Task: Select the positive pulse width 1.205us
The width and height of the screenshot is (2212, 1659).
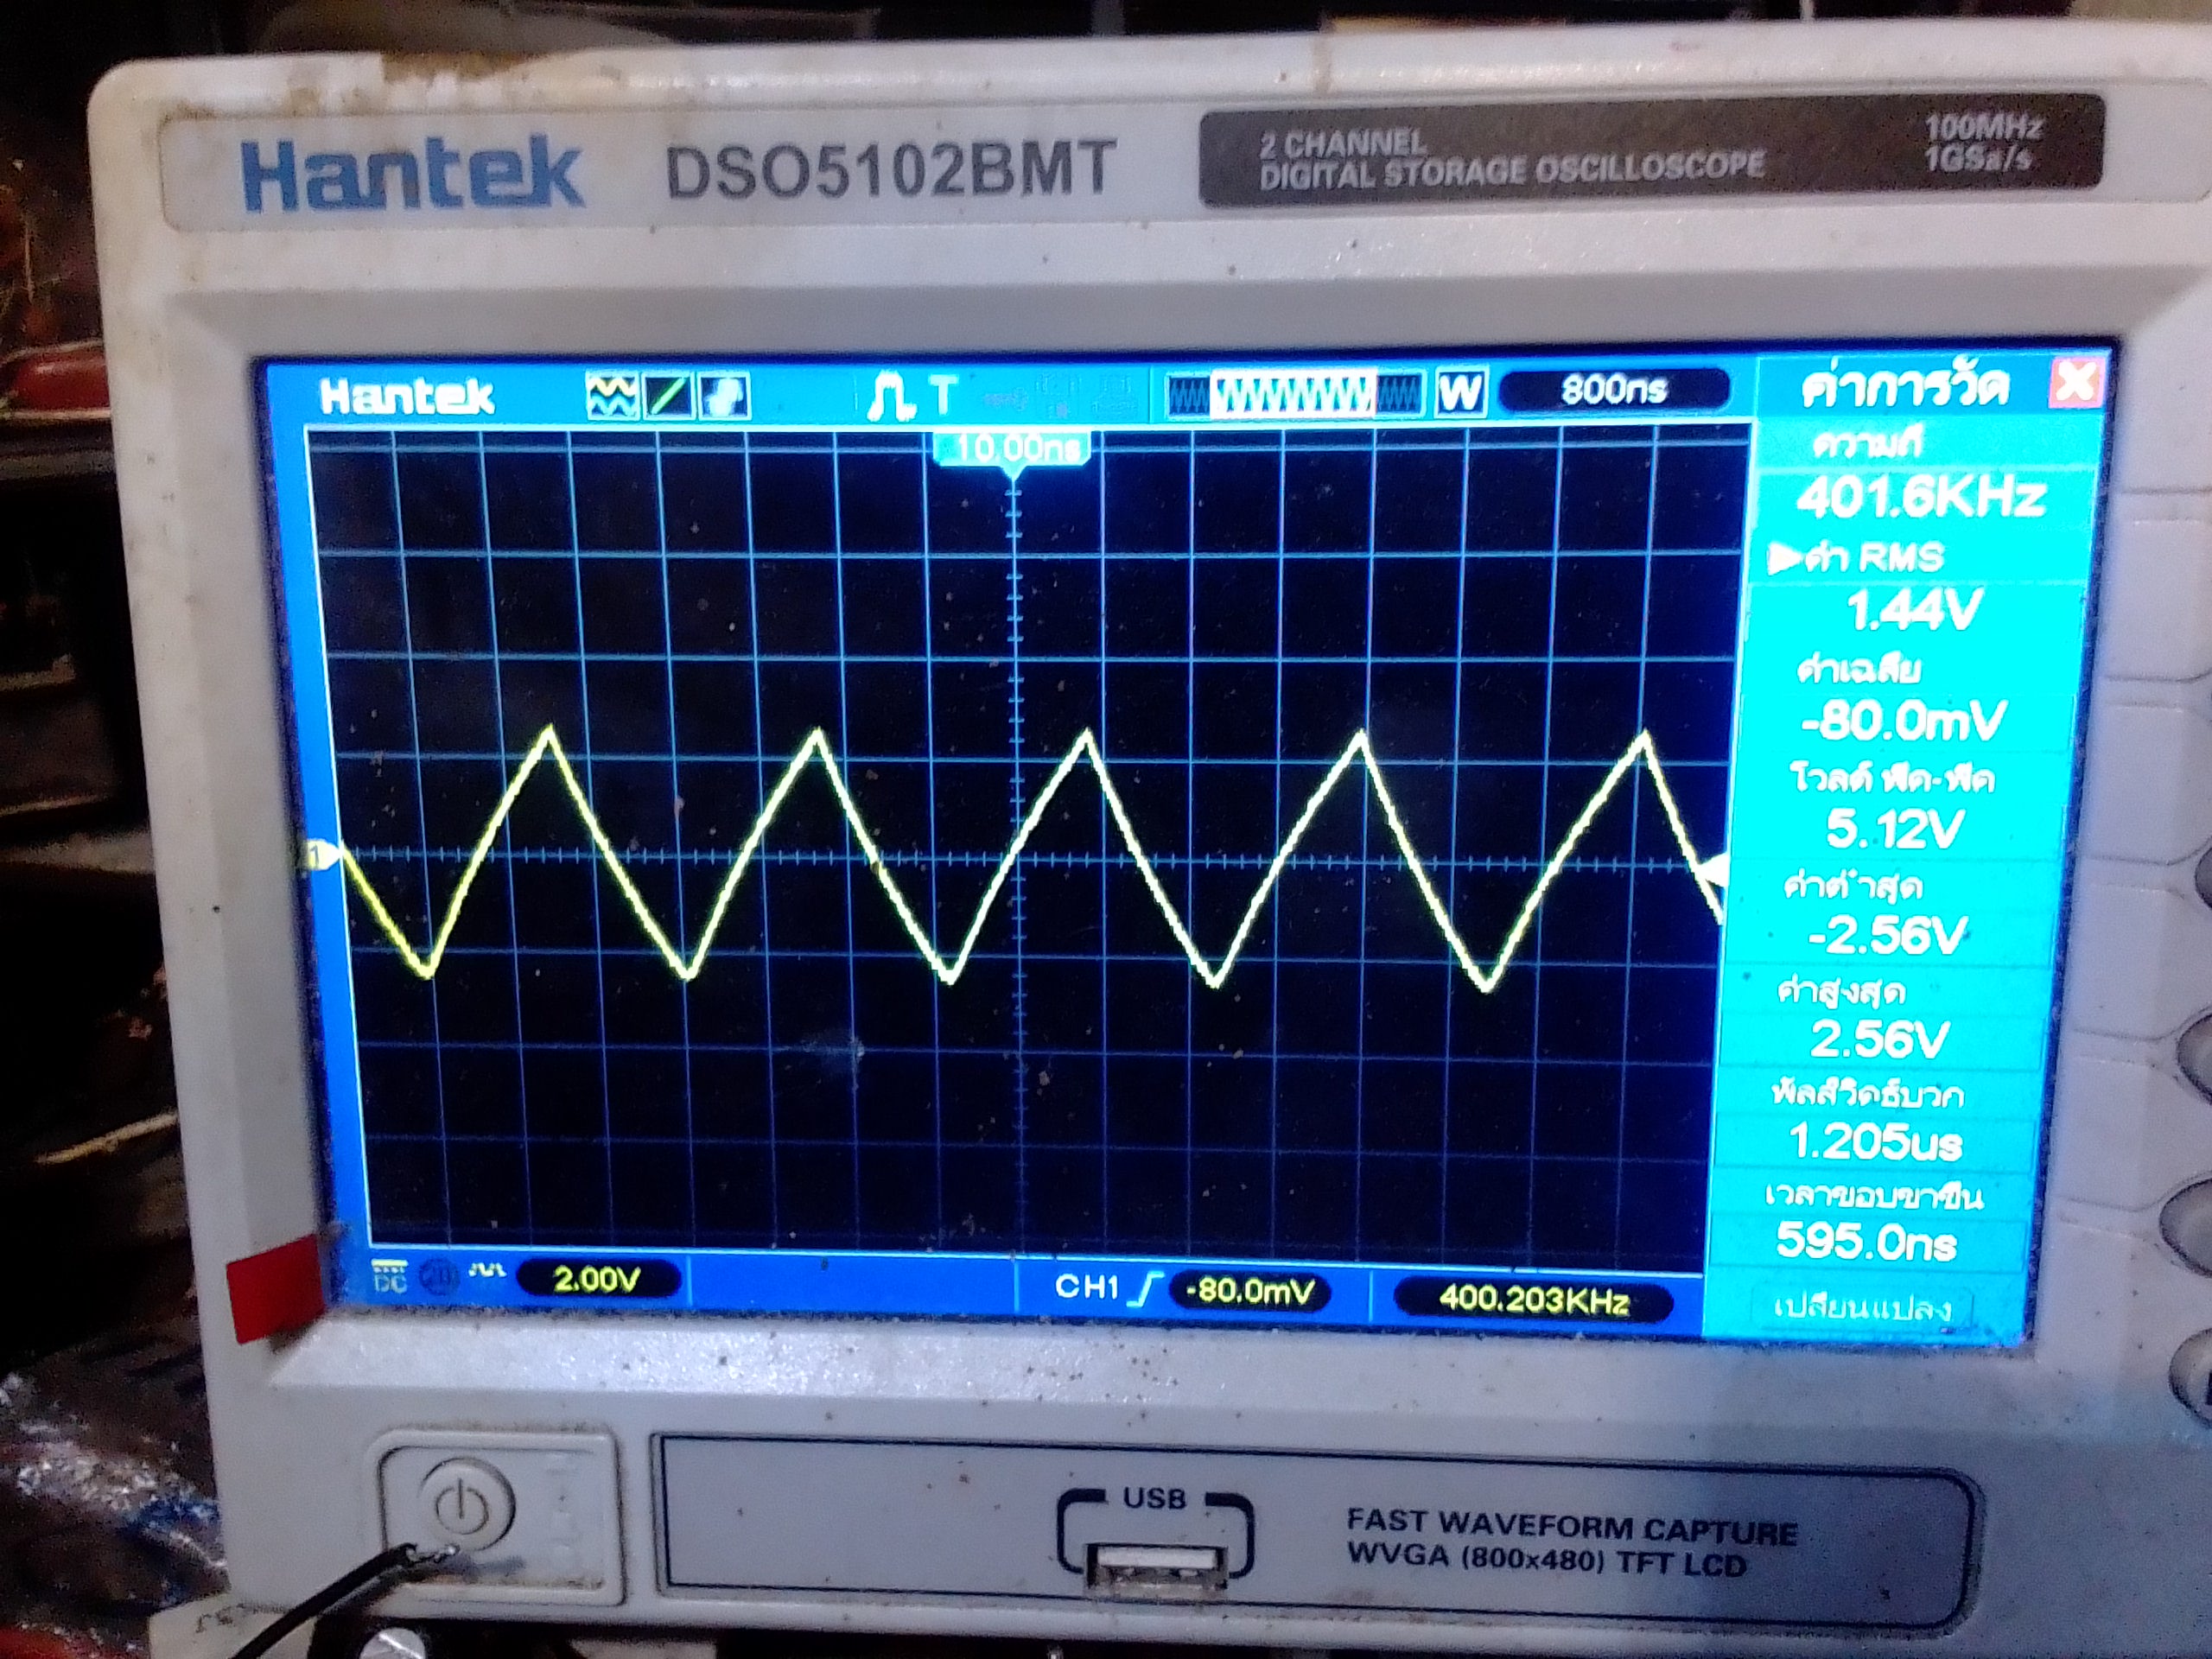Action: coord(1875,1142)
